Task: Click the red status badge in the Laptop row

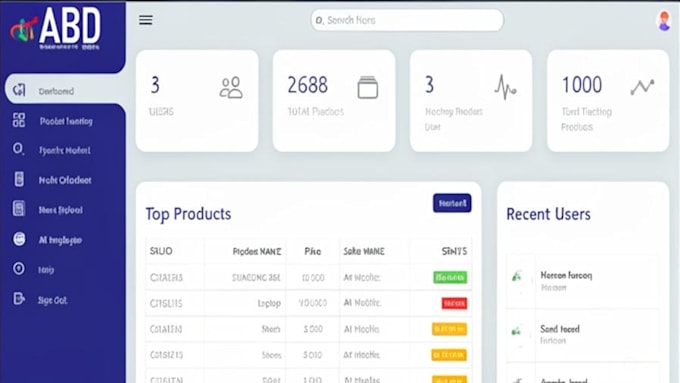Action: (454, 303)
